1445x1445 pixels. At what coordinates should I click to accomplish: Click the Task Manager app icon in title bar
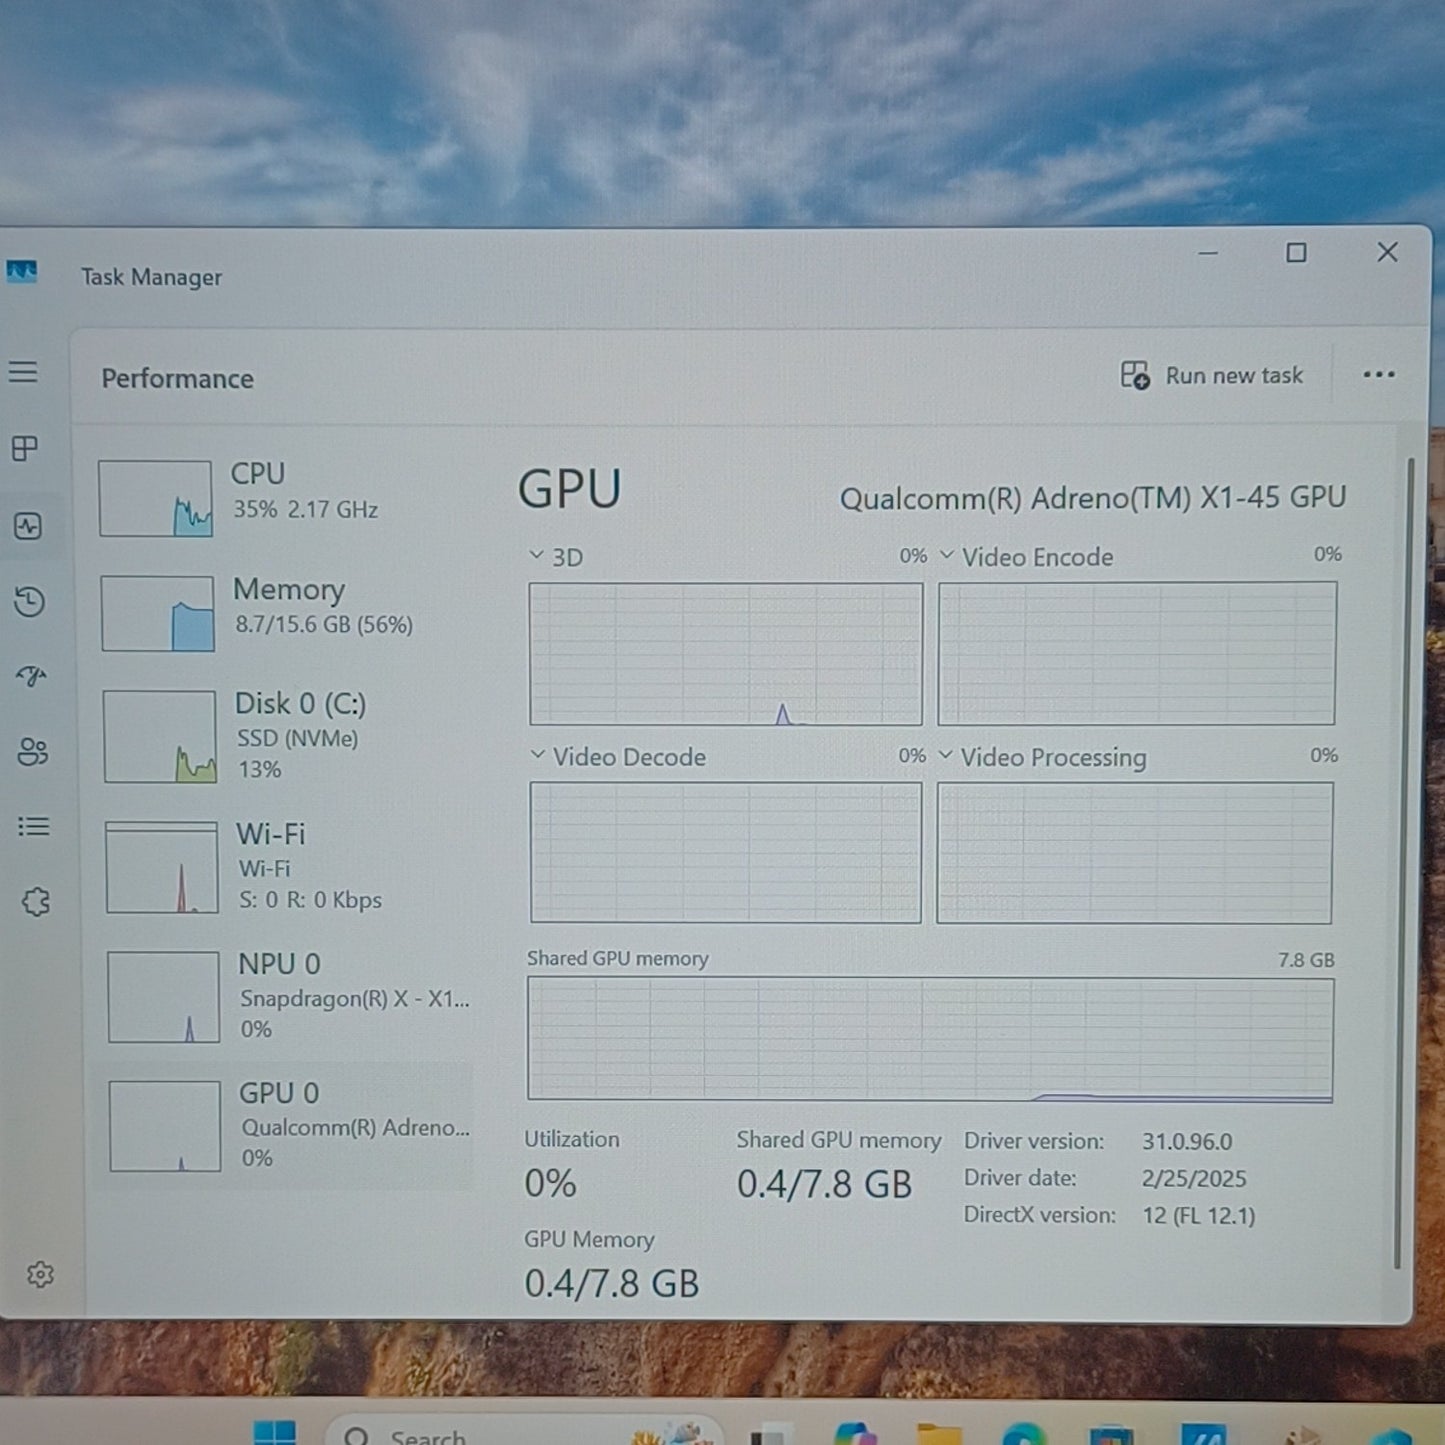22,271
